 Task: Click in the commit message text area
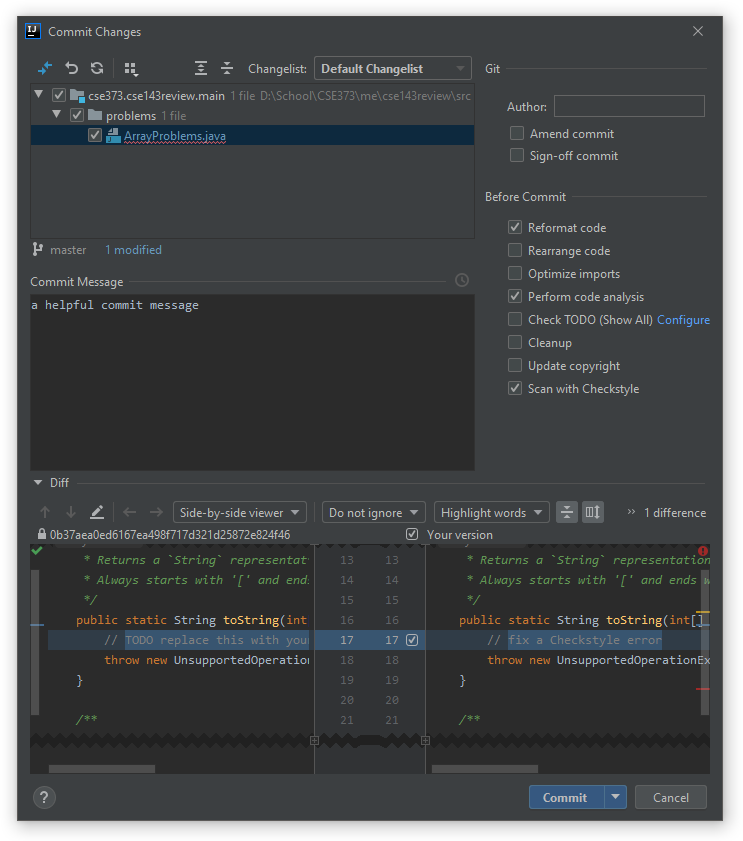(x=252, y=382)
